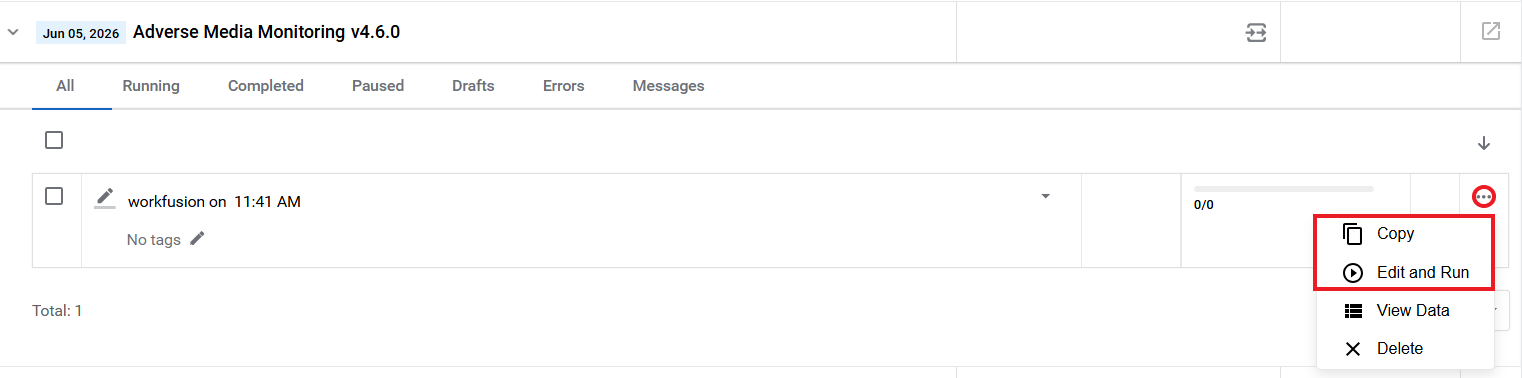
Task: Open process in new window icon
Action: click(1490, 31)
